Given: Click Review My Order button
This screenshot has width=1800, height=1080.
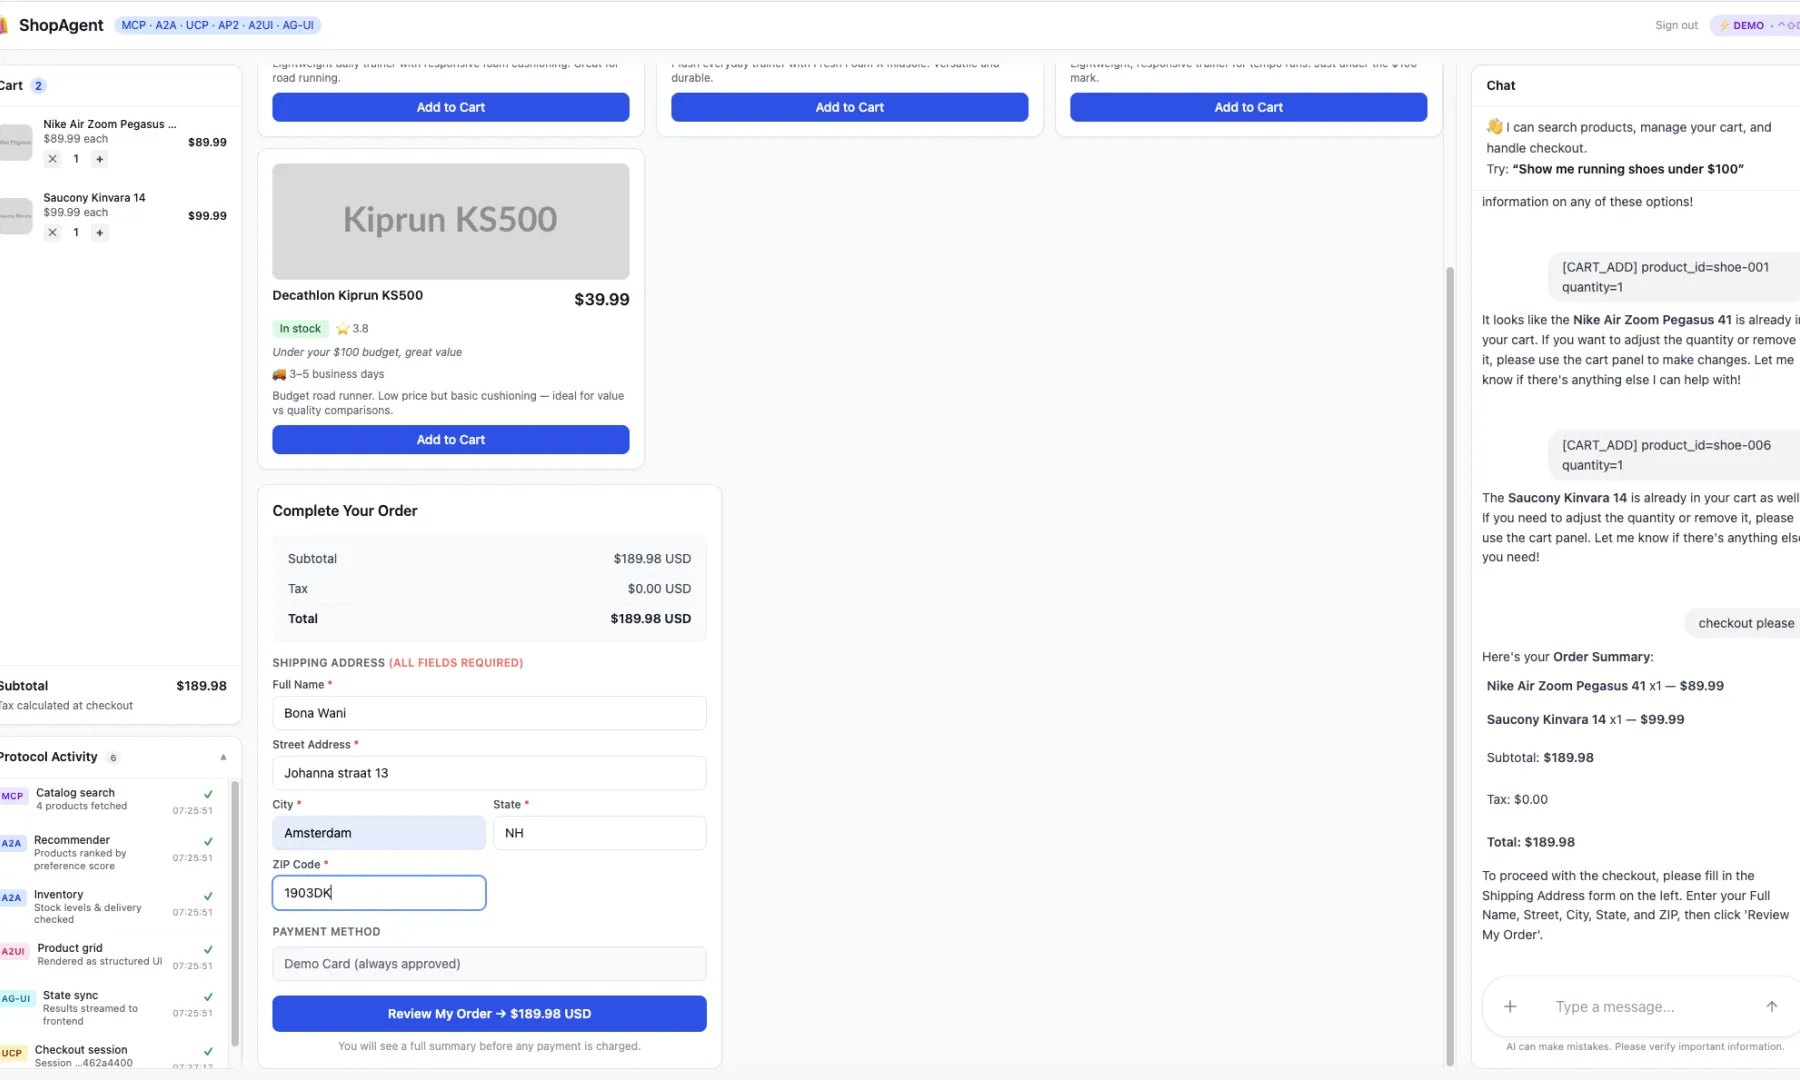Looking at the screenshot, I should tap(489, 1014).
